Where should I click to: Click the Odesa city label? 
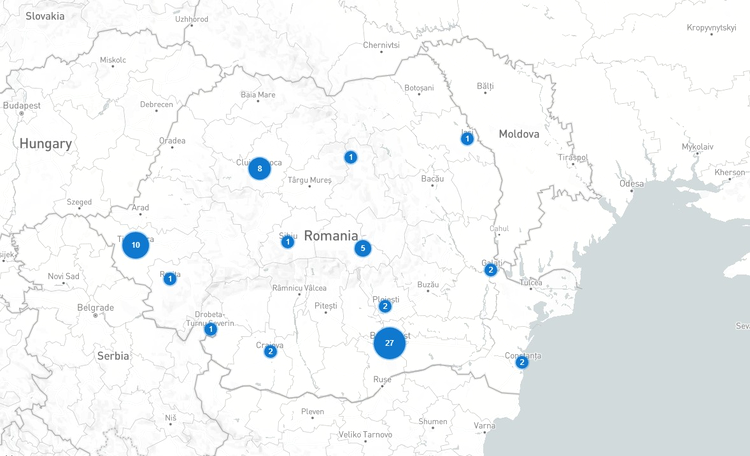(631, 184)
